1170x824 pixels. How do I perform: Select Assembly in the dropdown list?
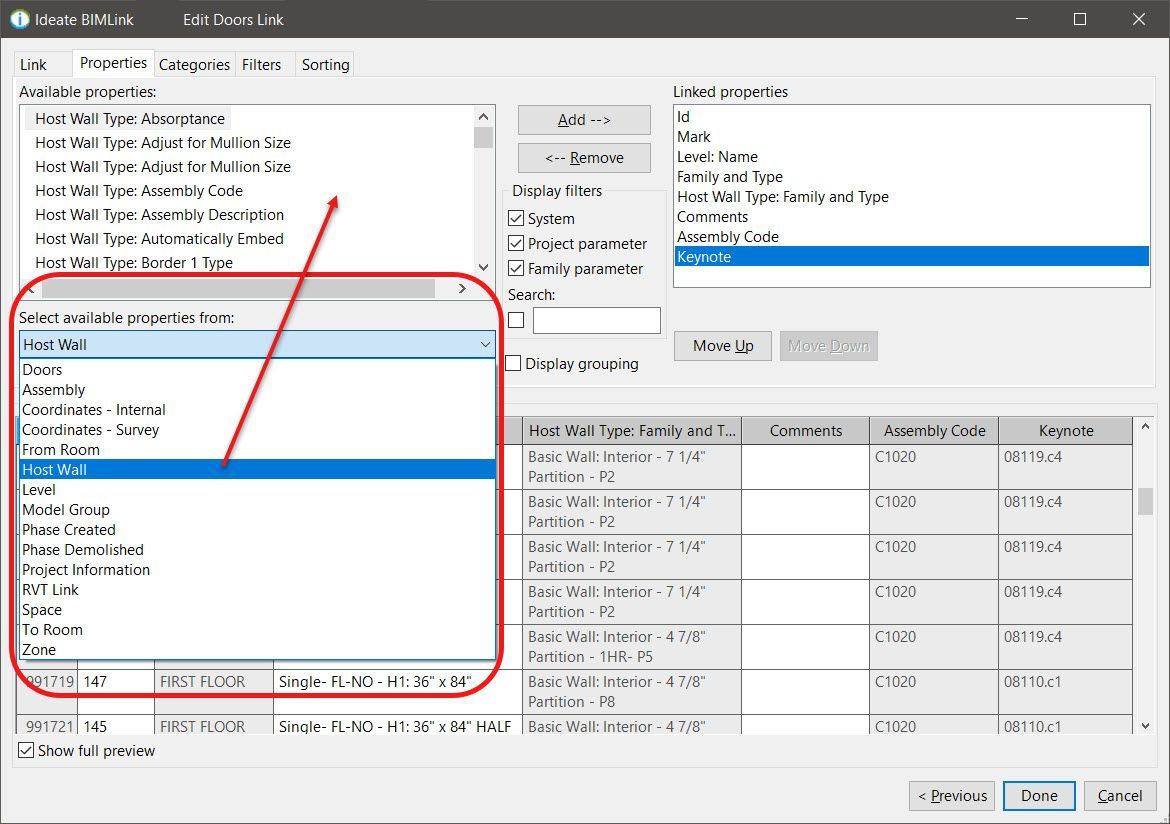(257, 390)
